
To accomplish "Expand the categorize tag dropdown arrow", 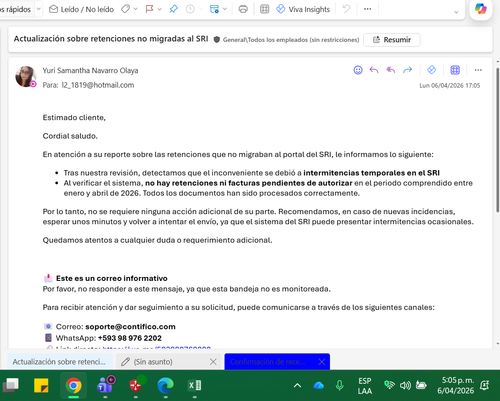I will pos(136,9).
